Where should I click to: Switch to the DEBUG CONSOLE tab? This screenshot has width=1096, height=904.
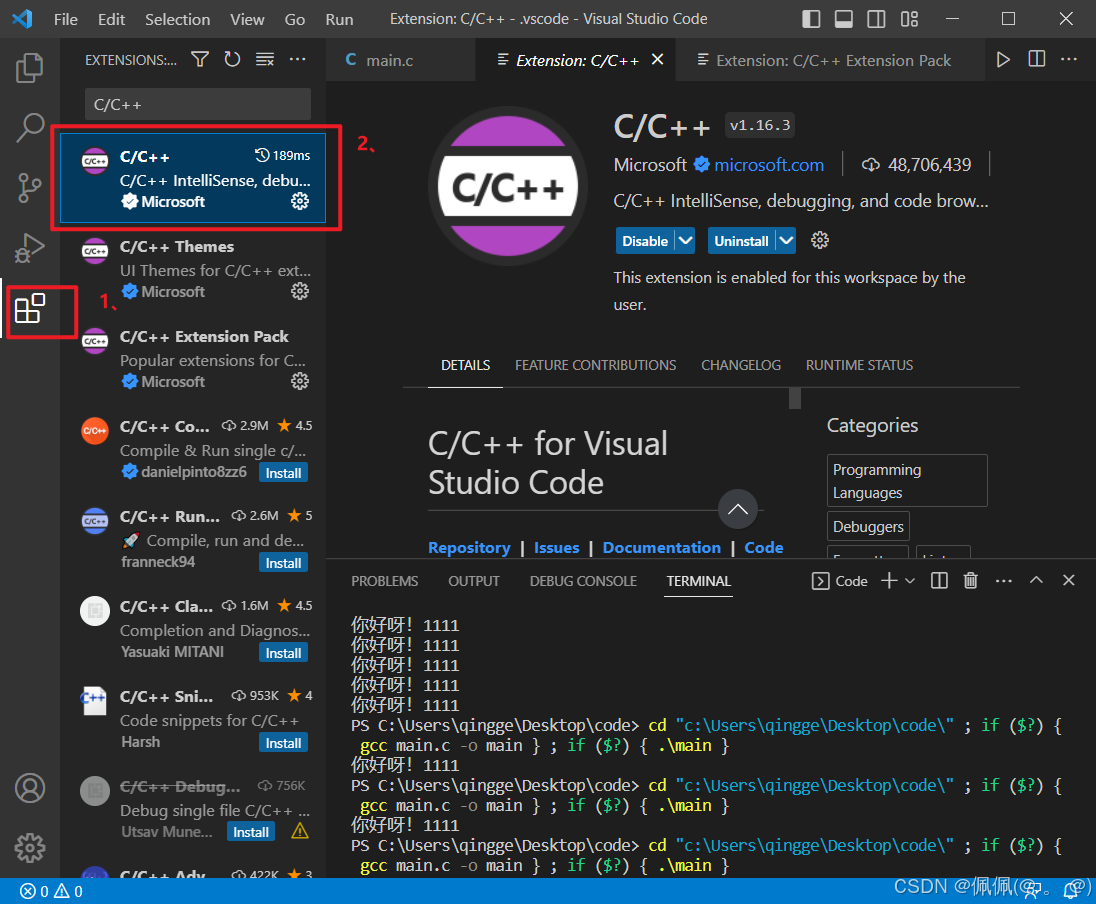coord(583,581)
